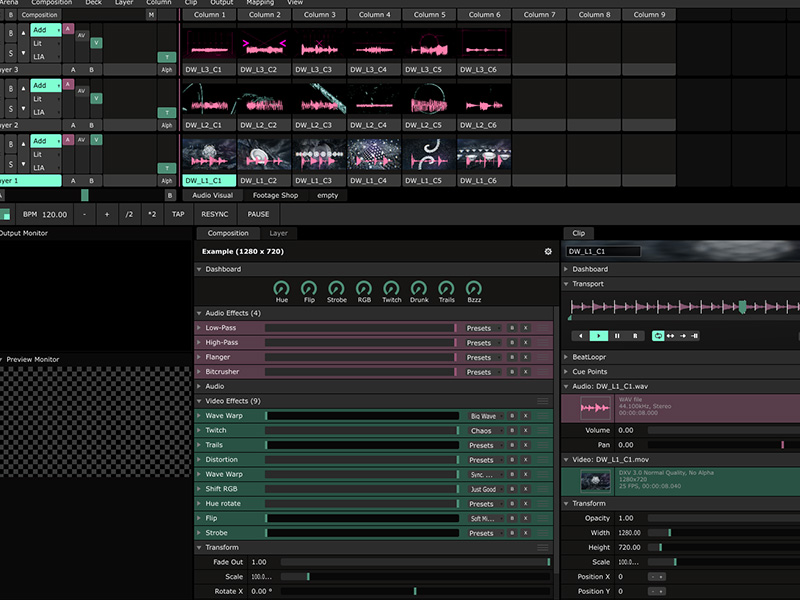This screenshot has height=600, width=800.
Task: Click the RESYNC button
Action: pyautogui.click(x=213, y=214)
